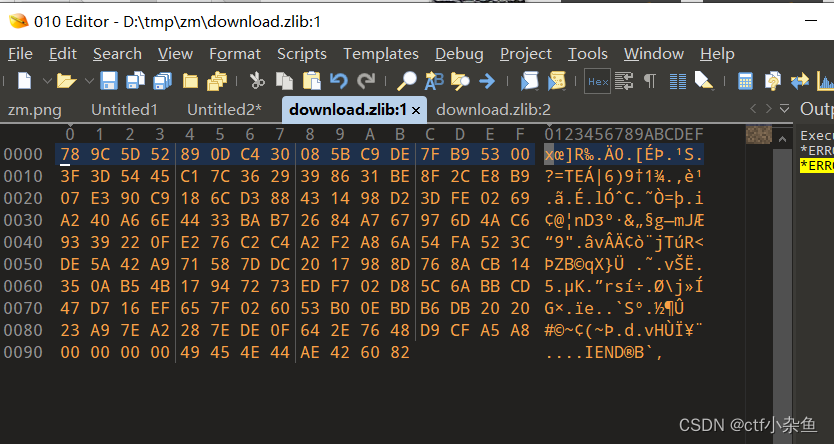Click the Run Template scroll icon
The width and height of the screenshot is (834, 444).
pyautogui.click(x=557, y=81)
